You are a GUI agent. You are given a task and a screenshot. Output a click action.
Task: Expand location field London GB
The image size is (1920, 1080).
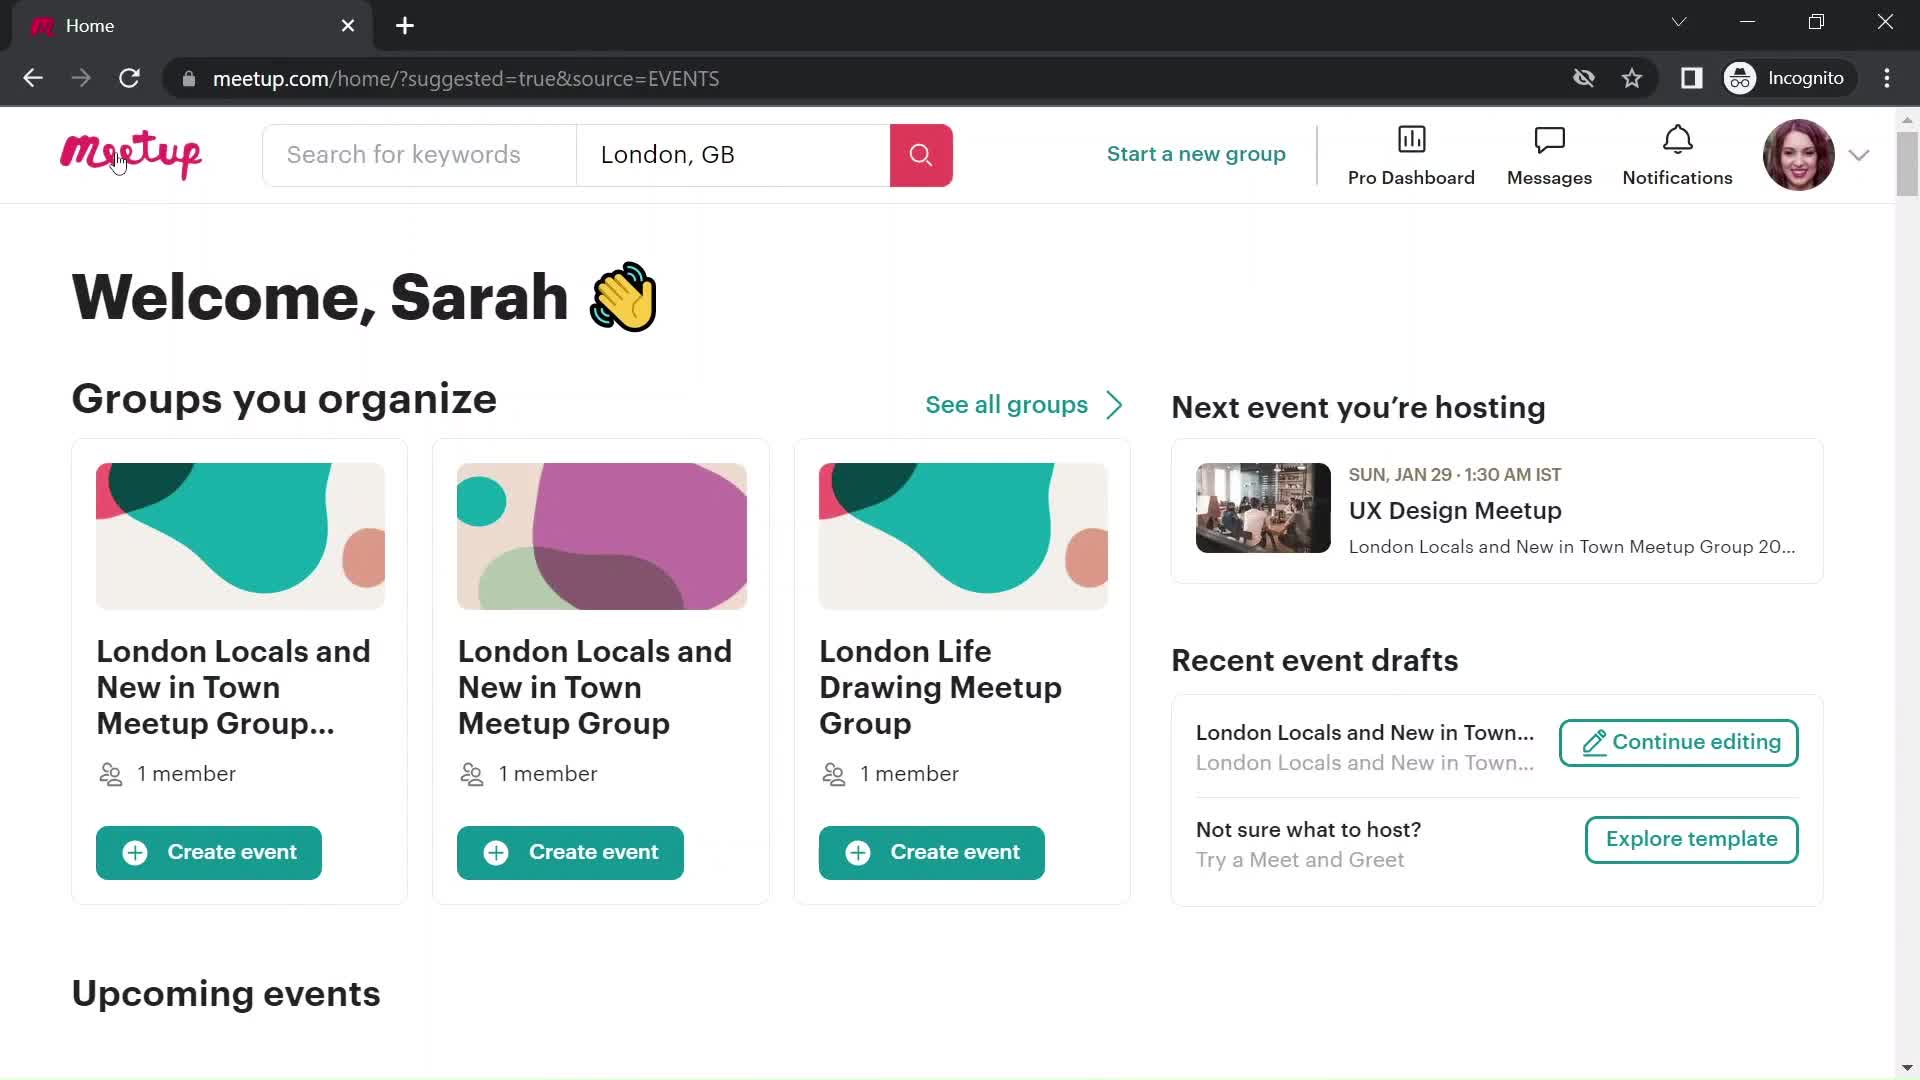735,154
